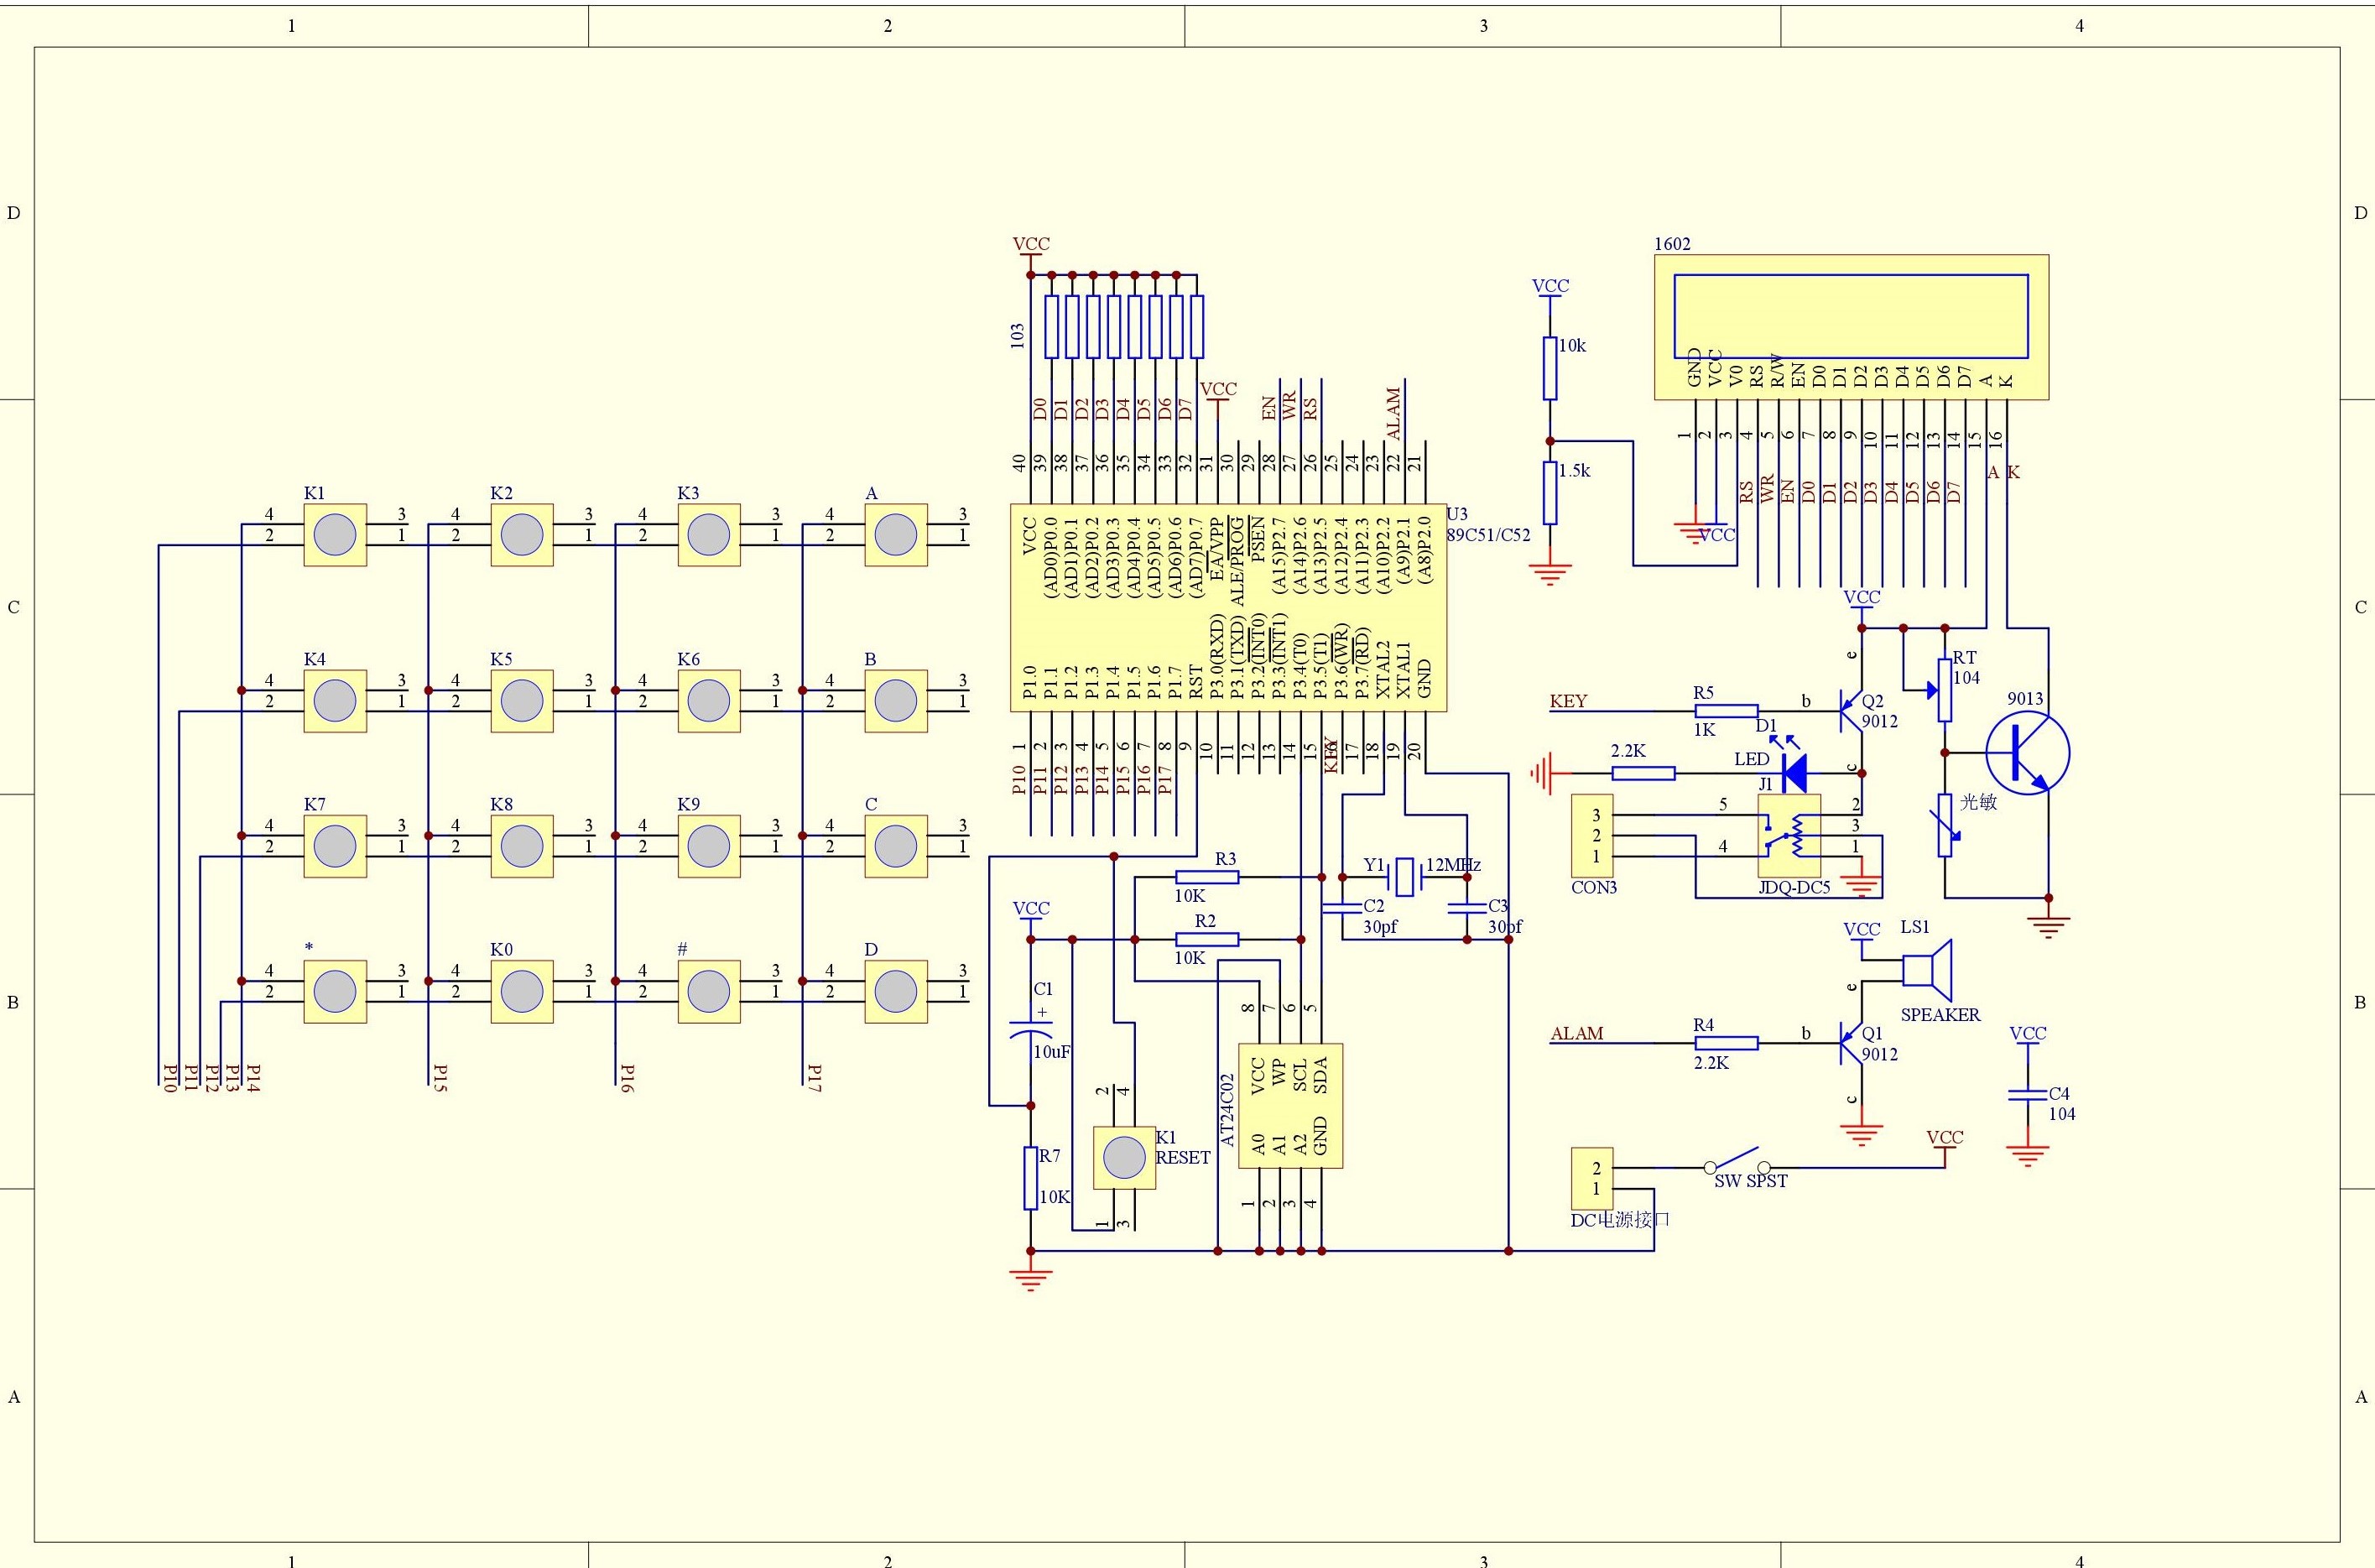Select the CON3 three-pin connector
This screenshot has width=2375, height=1568.
click(x=1592, y=836)
